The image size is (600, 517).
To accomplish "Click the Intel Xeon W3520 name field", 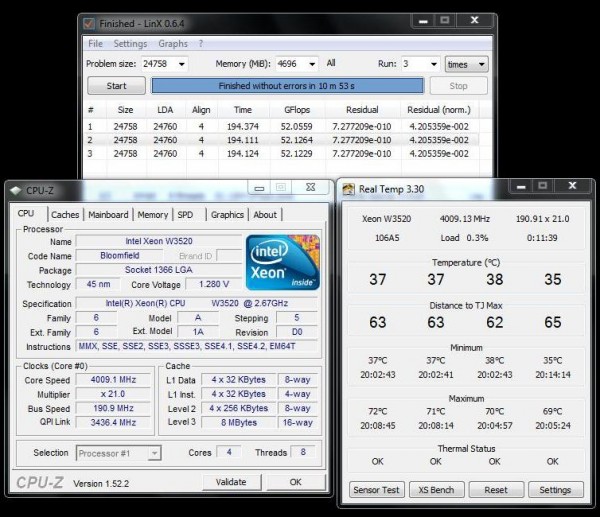I will pos(159,241).
